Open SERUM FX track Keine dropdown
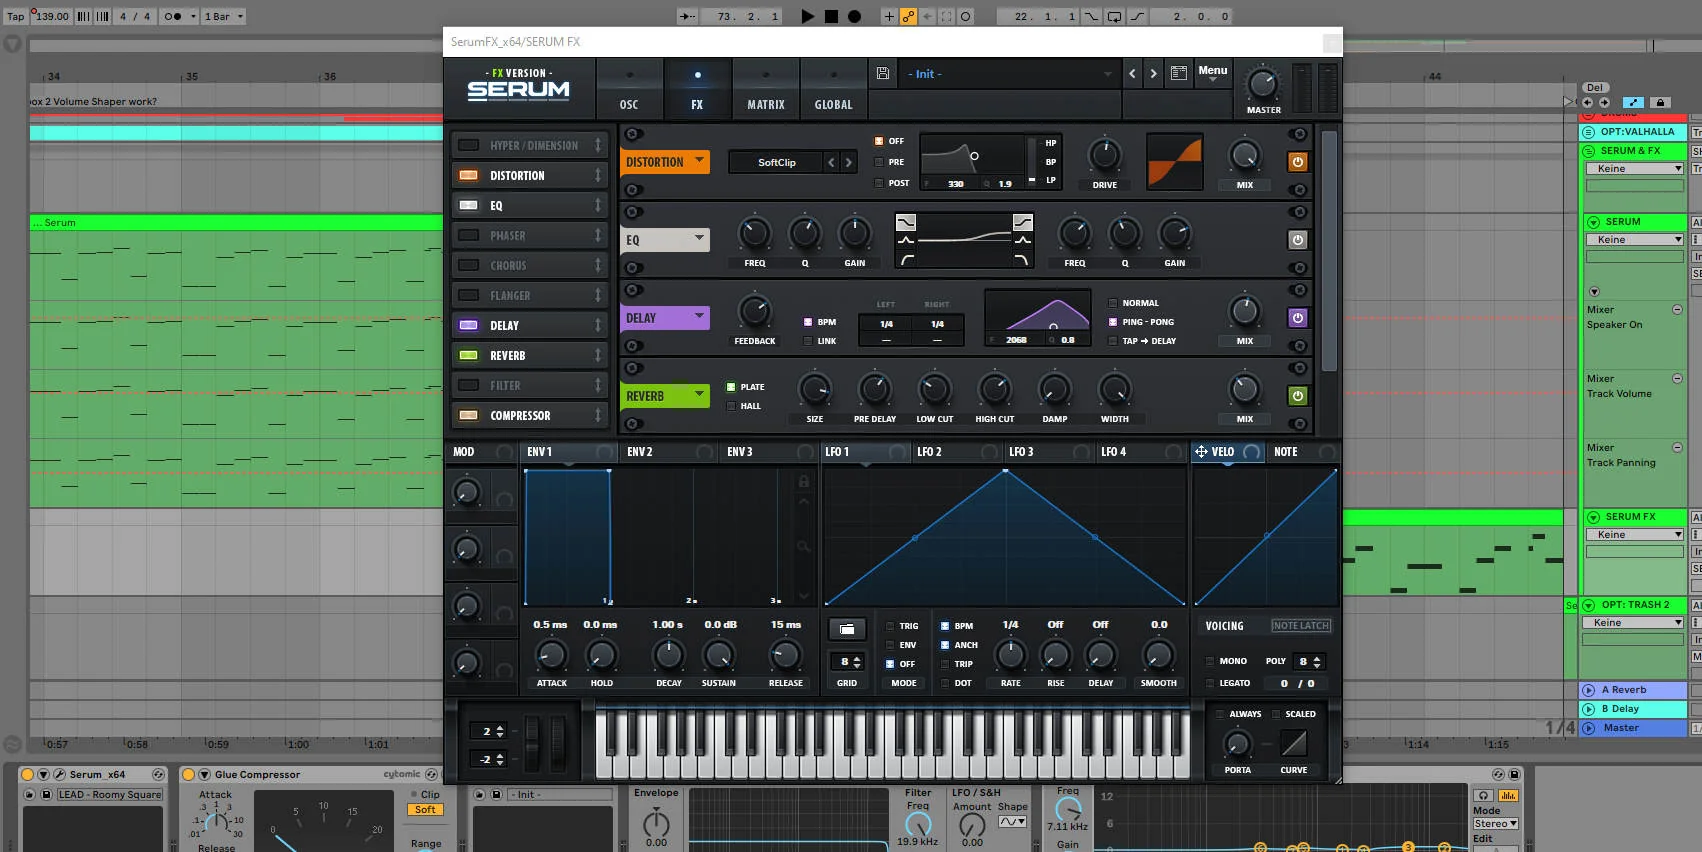This screenshot has height=852, width=1702. point(1634,535)
